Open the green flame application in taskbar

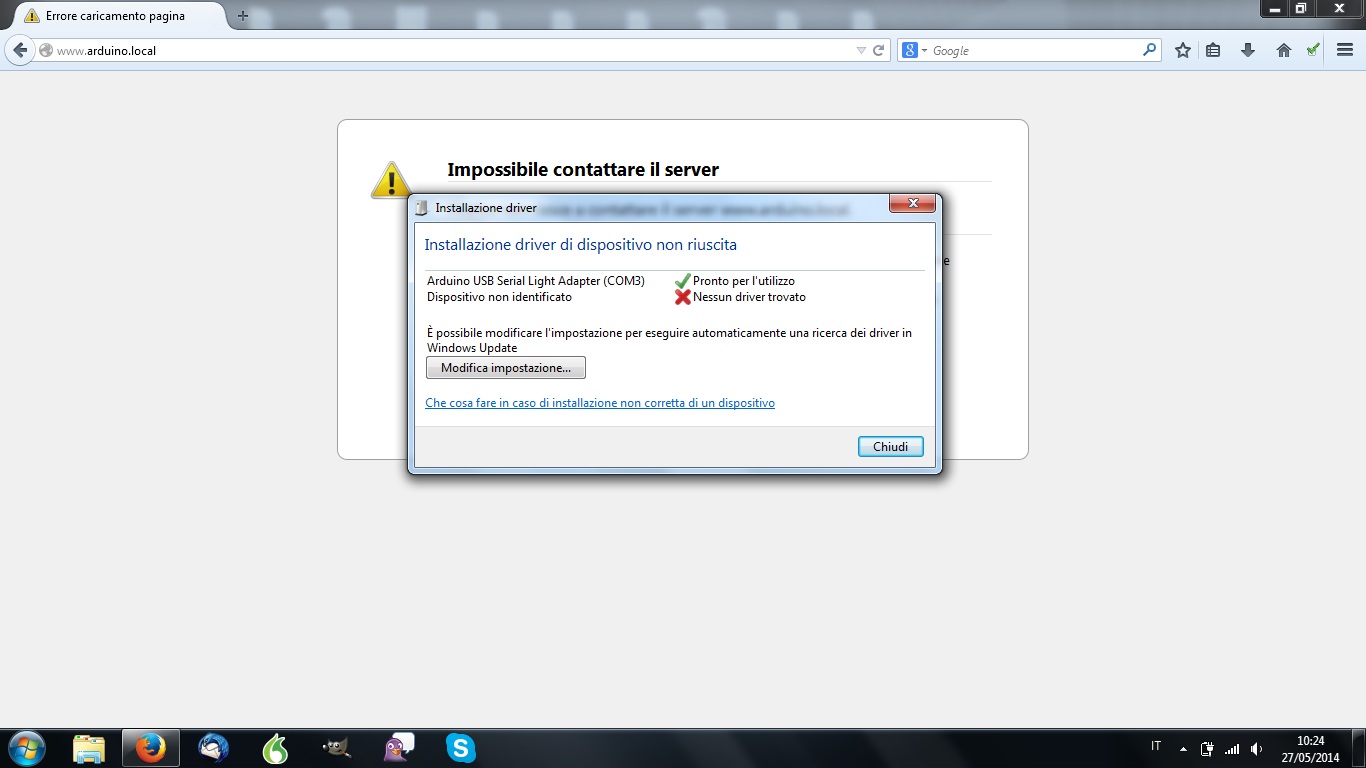pos(275,748)
